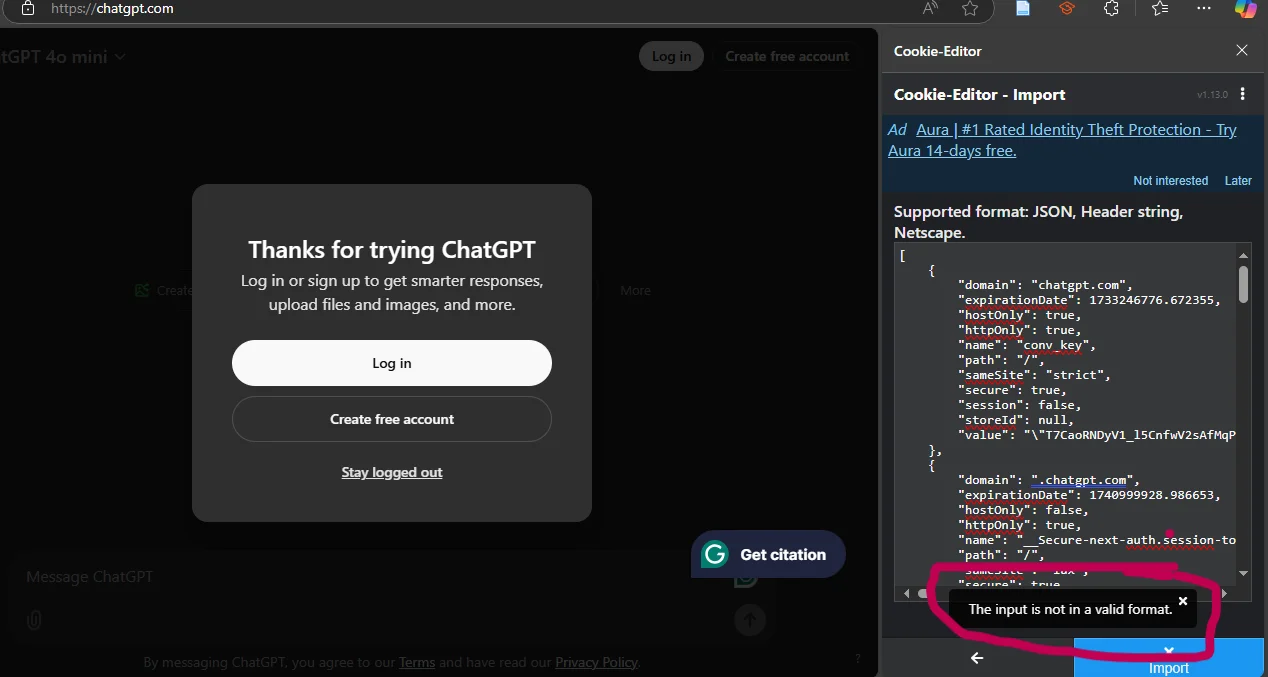The width and height of the screenshot is (1268, 677).
Task: Click Not interested on the ad
Action: click(x=1170, y=181)
